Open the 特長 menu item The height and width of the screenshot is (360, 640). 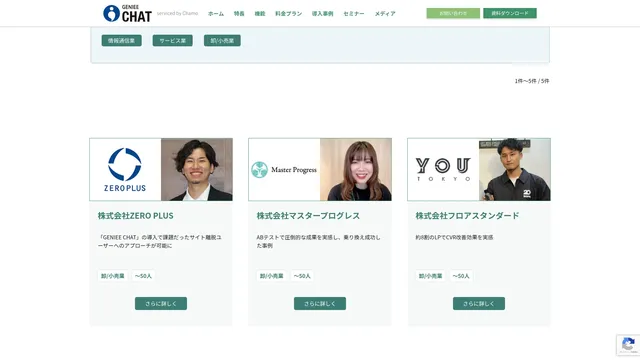click(239, 13)
